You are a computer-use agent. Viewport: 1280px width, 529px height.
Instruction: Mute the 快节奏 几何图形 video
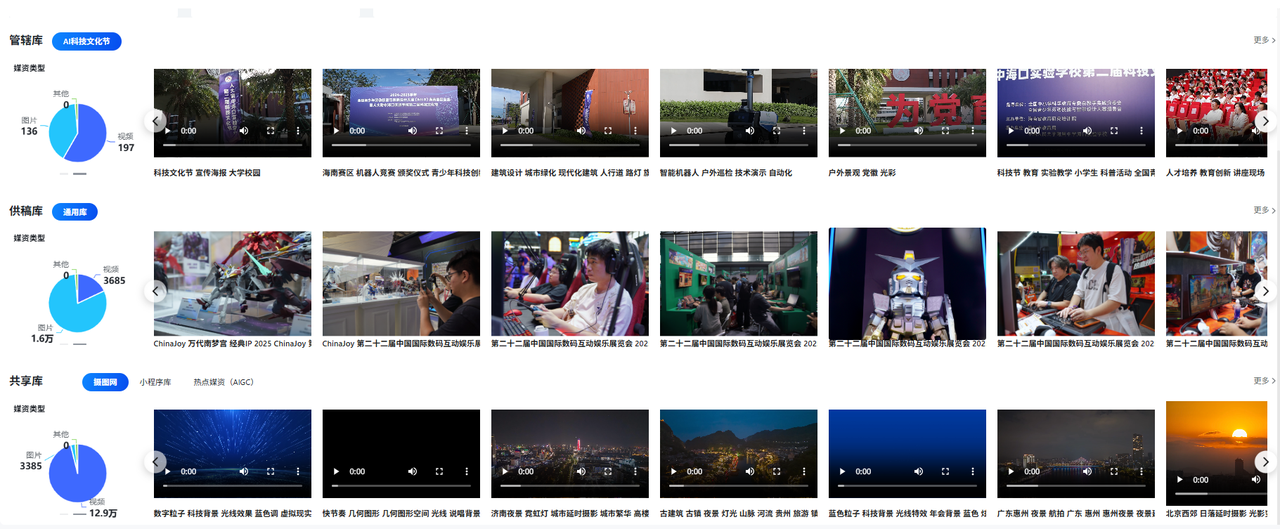pos(415,472)
